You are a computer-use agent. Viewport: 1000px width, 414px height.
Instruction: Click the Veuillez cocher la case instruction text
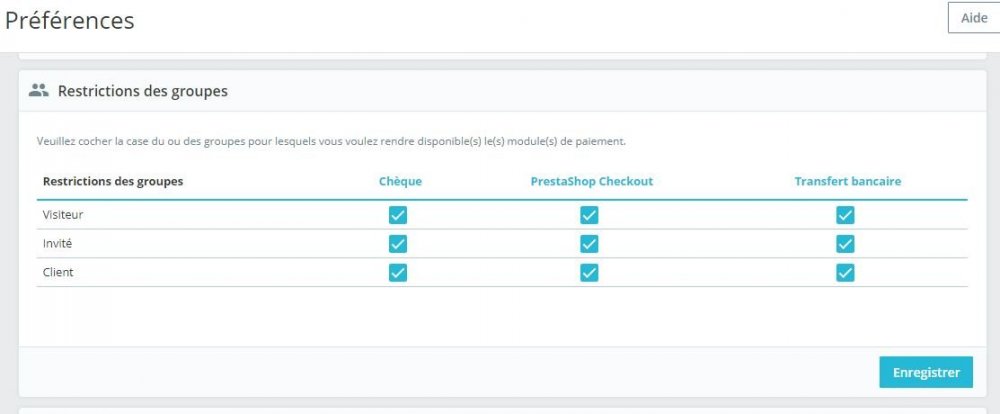click(x=332, y=141)
